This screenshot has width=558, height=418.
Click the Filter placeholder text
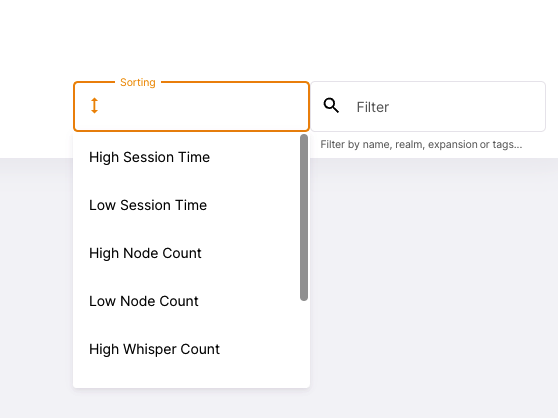(373, 107)
